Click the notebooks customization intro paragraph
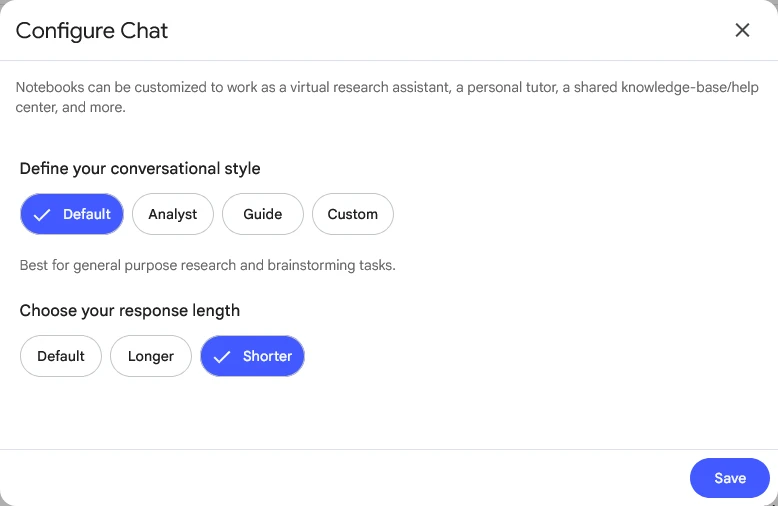 point(387,97)
